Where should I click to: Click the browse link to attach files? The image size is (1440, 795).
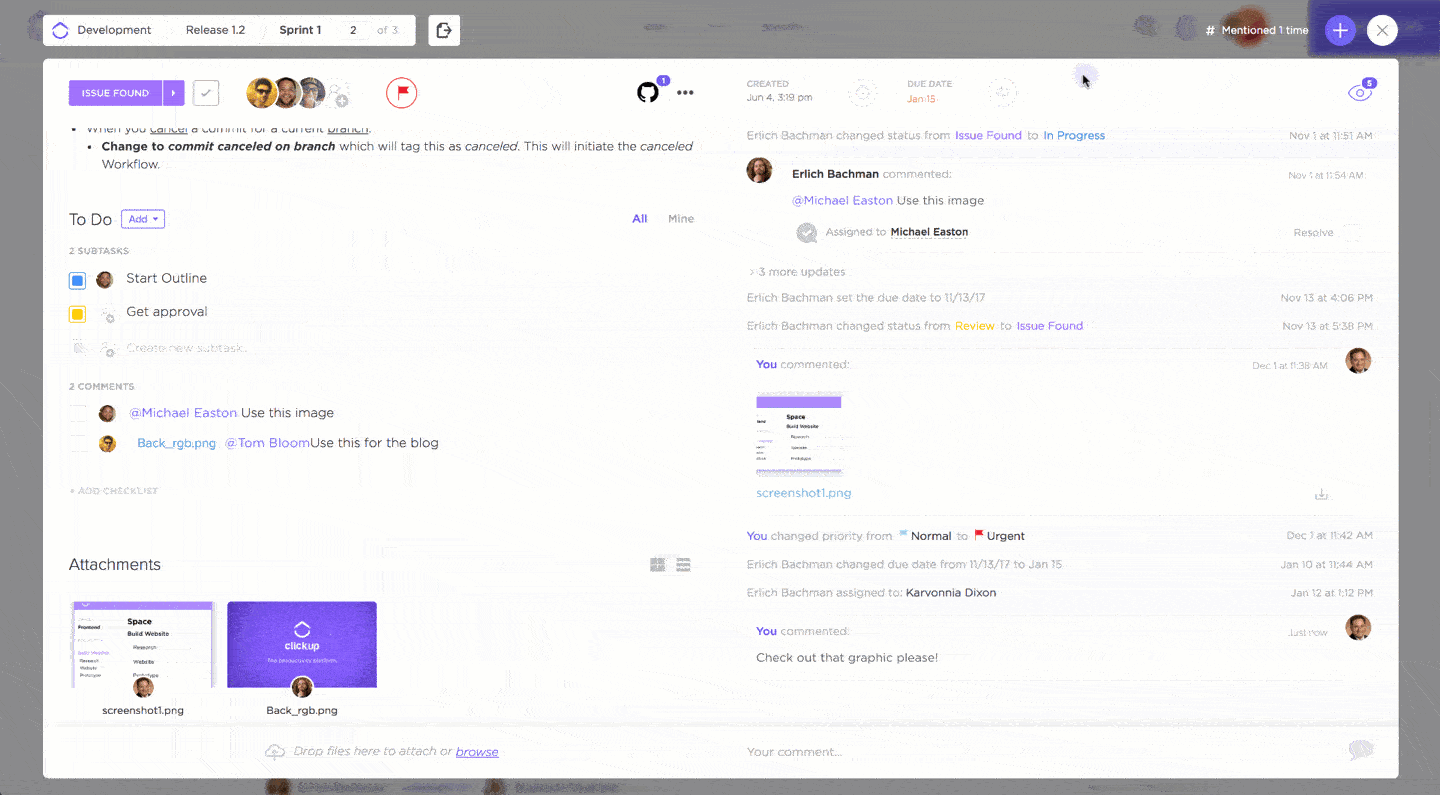click(477, 752)
